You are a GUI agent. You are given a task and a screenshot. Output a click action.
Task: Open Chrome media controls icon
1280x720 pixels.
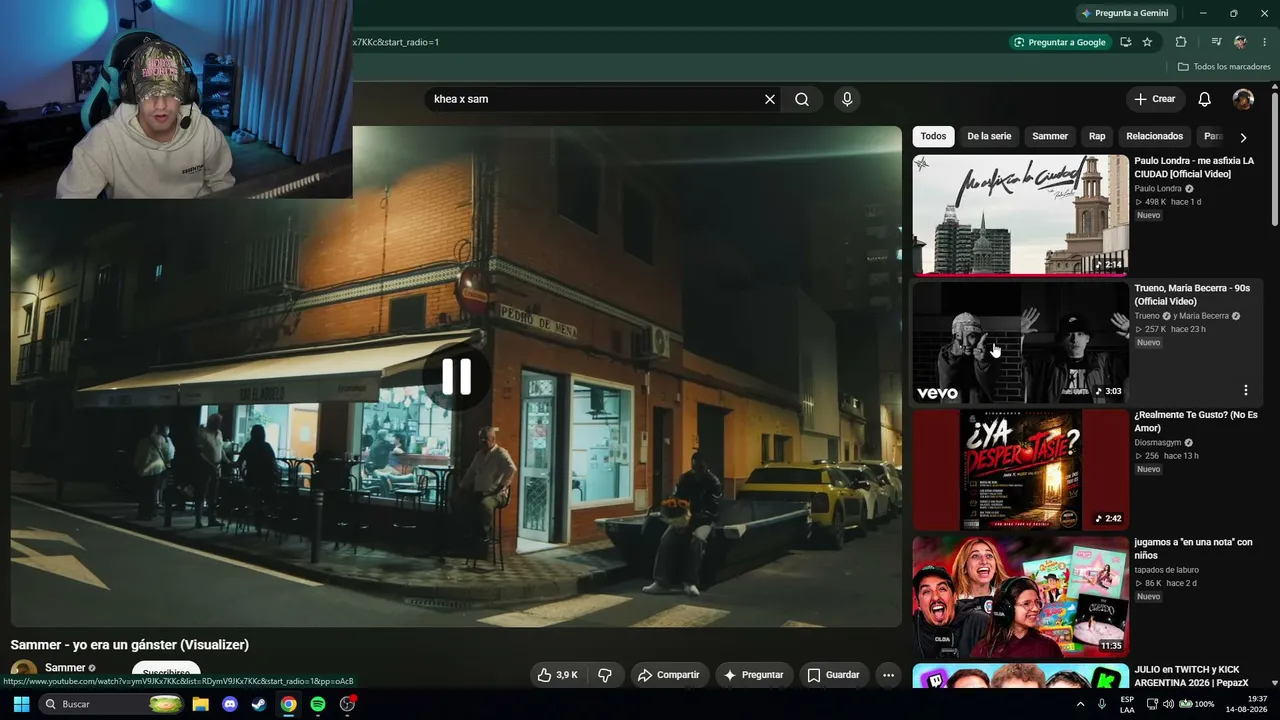click(x=1216, y=42)
